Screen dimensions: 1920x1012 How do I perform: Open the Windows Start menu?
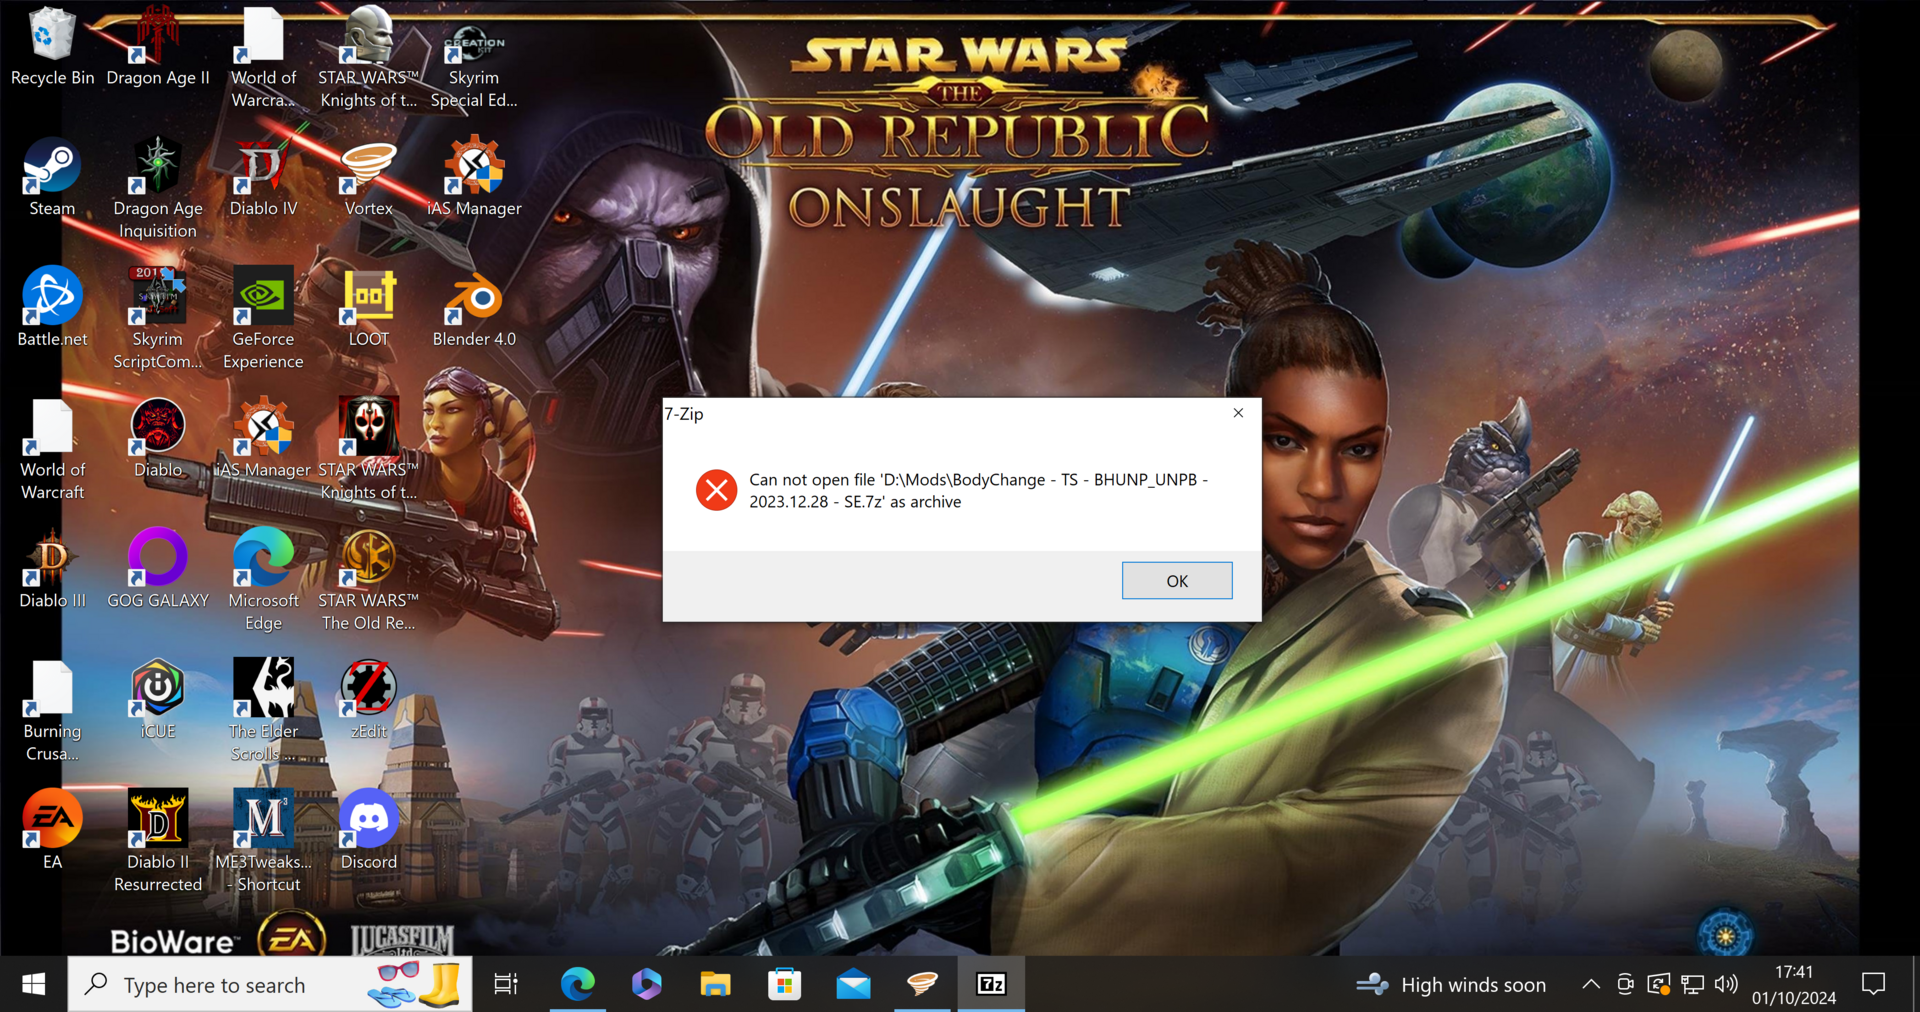coord(33,985)
